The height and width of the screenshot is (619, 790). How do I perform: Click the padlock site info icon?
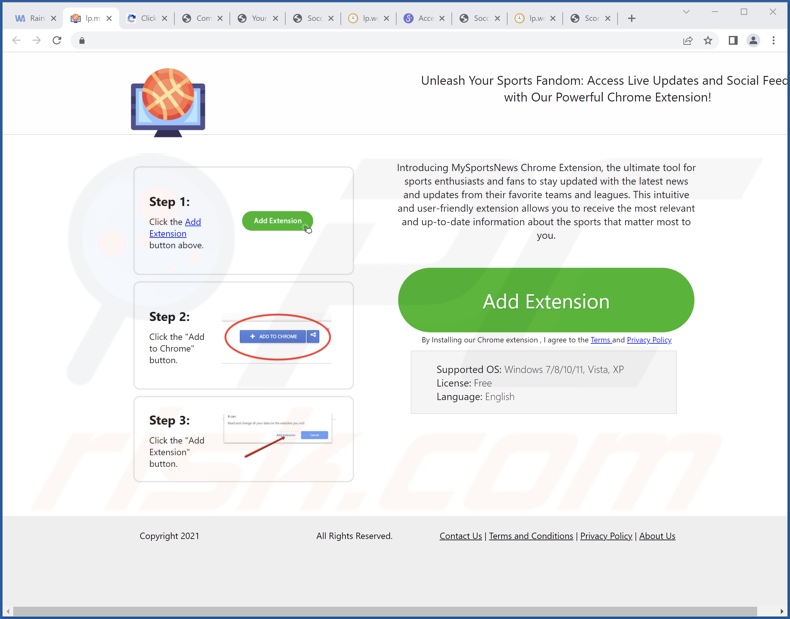click(82, 41)
